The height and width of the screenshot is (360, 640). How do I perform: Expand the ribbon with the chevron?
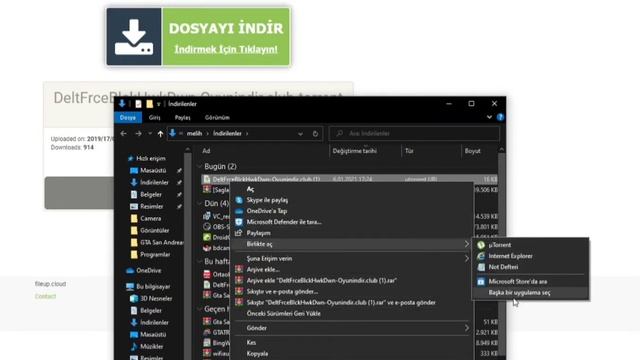click(x=489, y=117)
